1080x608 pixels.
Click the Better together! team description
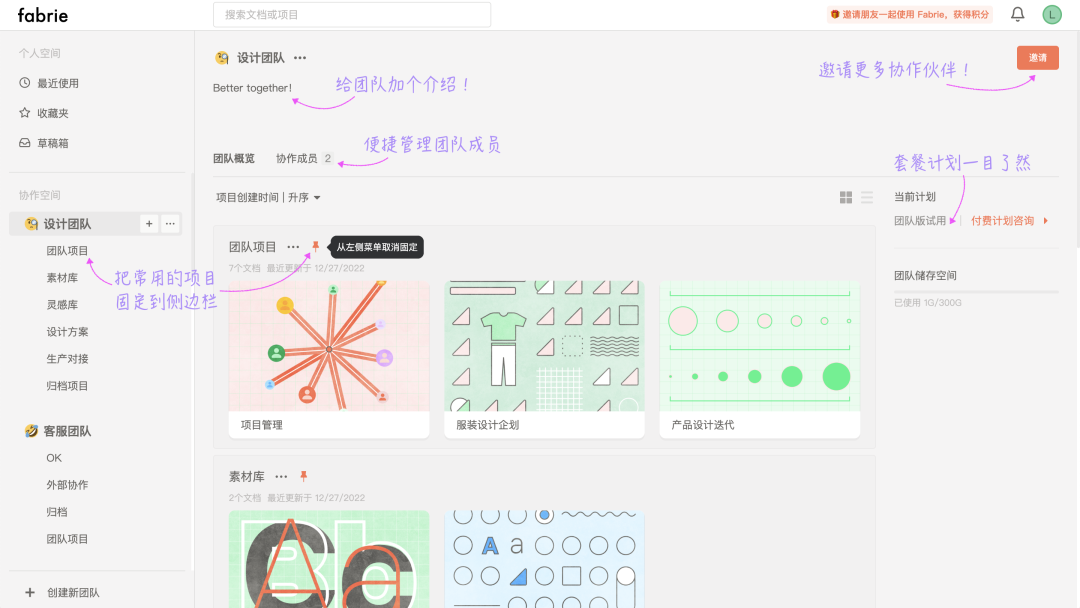pos(252,88)
